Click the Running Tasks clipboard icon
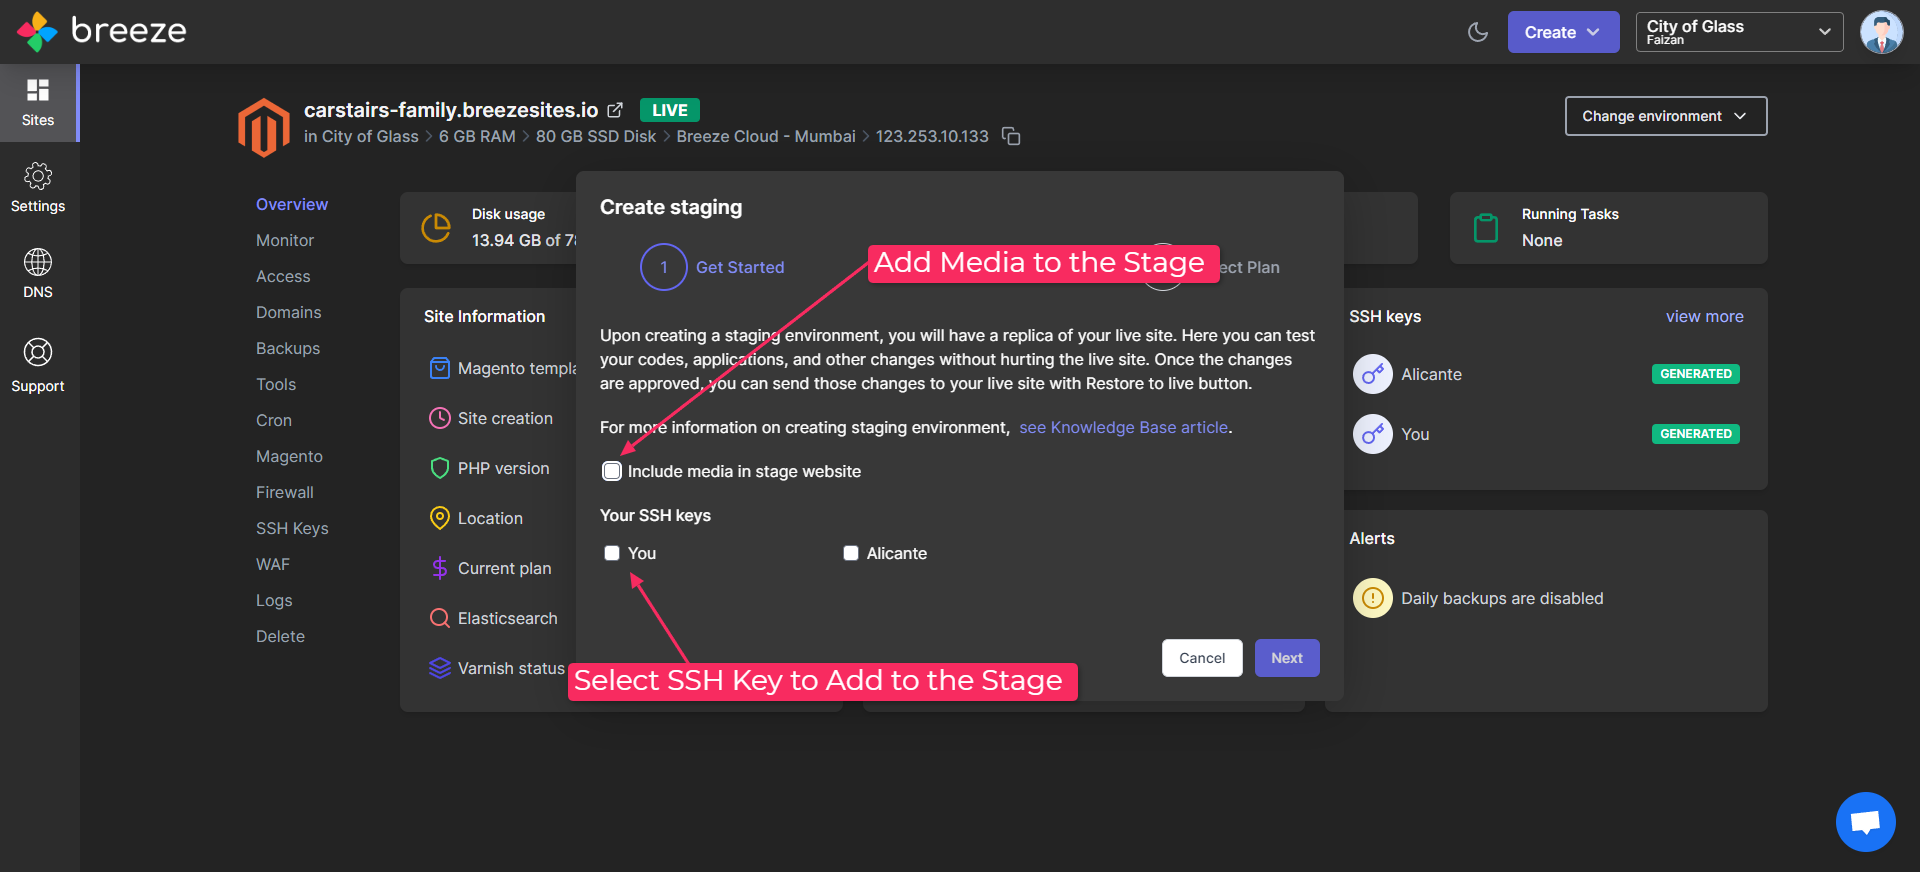Viewport: 1920px width, 872px height. [x=1486, y=228]
